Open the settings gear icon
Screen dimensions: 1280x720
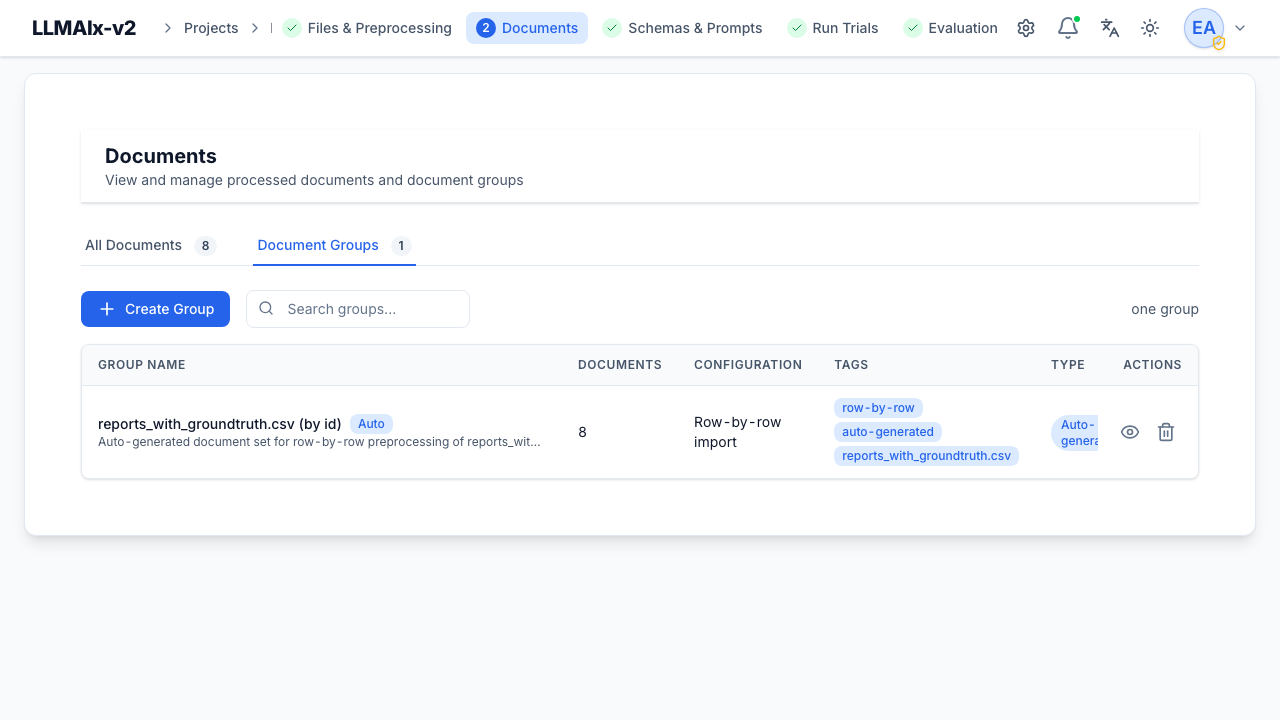tap(1026, 28)
